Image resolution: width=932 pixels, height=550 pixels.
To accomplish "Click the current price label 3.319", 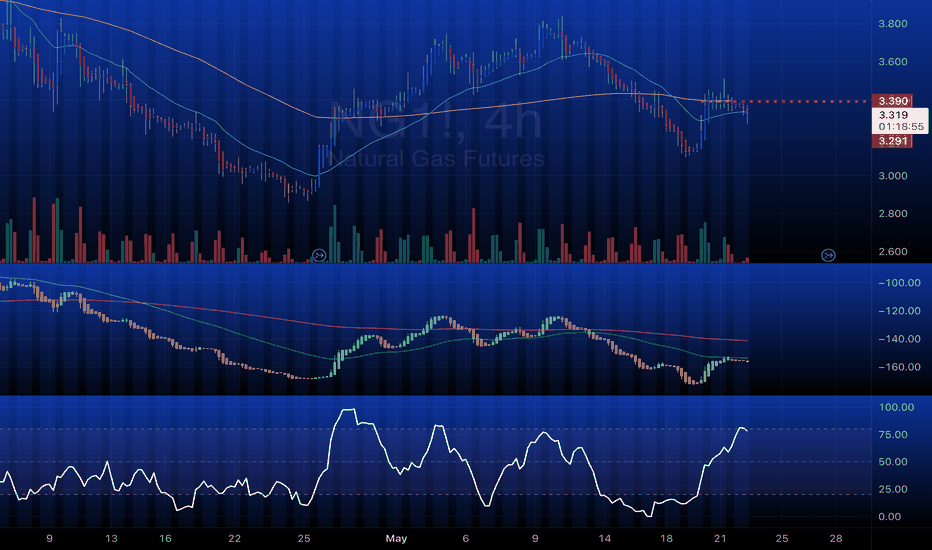I will 893,115.
